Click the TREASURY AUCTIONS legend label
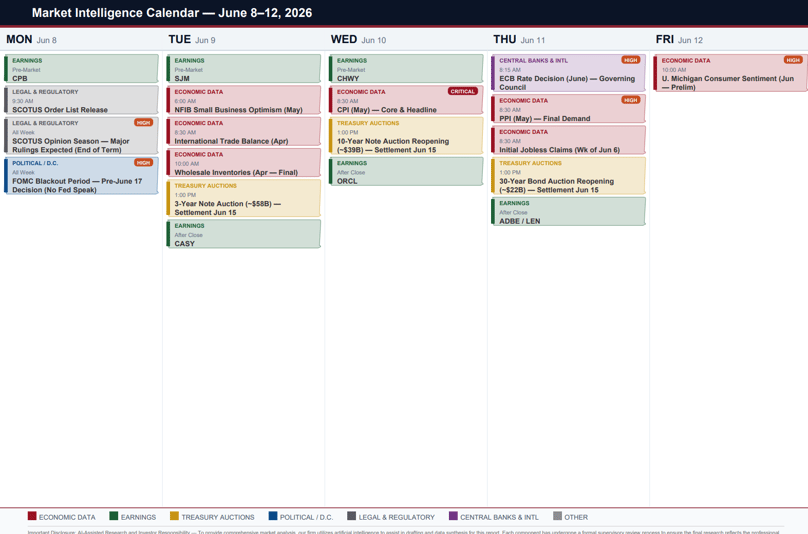This screenshot has width=808, height=534. 218,517
